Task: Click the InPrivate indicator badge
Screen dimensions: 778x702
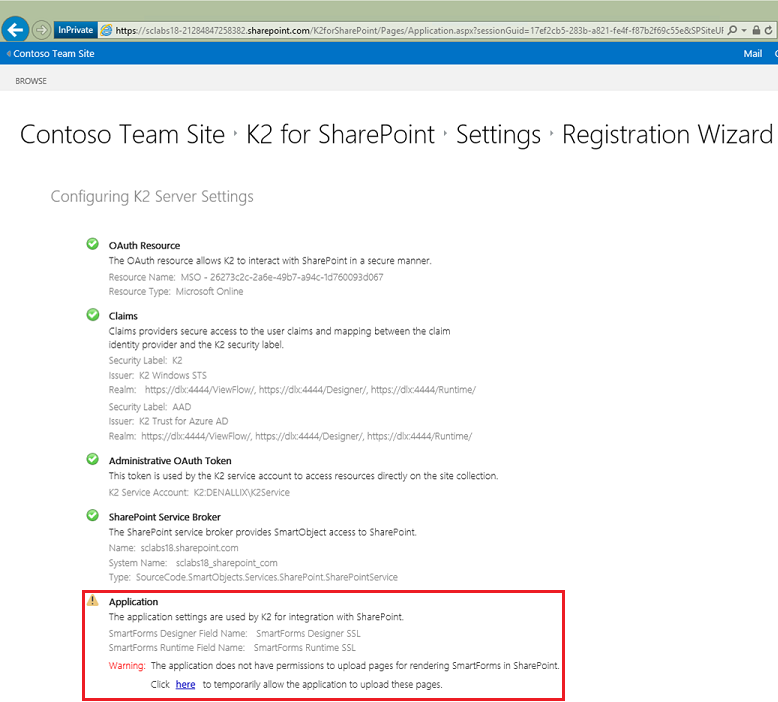Action: coord(75,30)
